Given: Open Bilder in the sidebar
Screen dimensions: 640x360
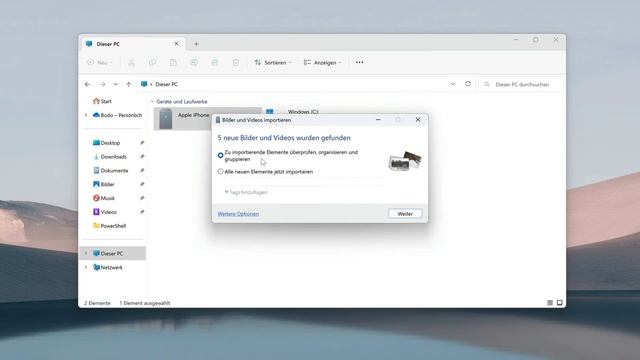Looking at the screenshot, I should 104,184.
